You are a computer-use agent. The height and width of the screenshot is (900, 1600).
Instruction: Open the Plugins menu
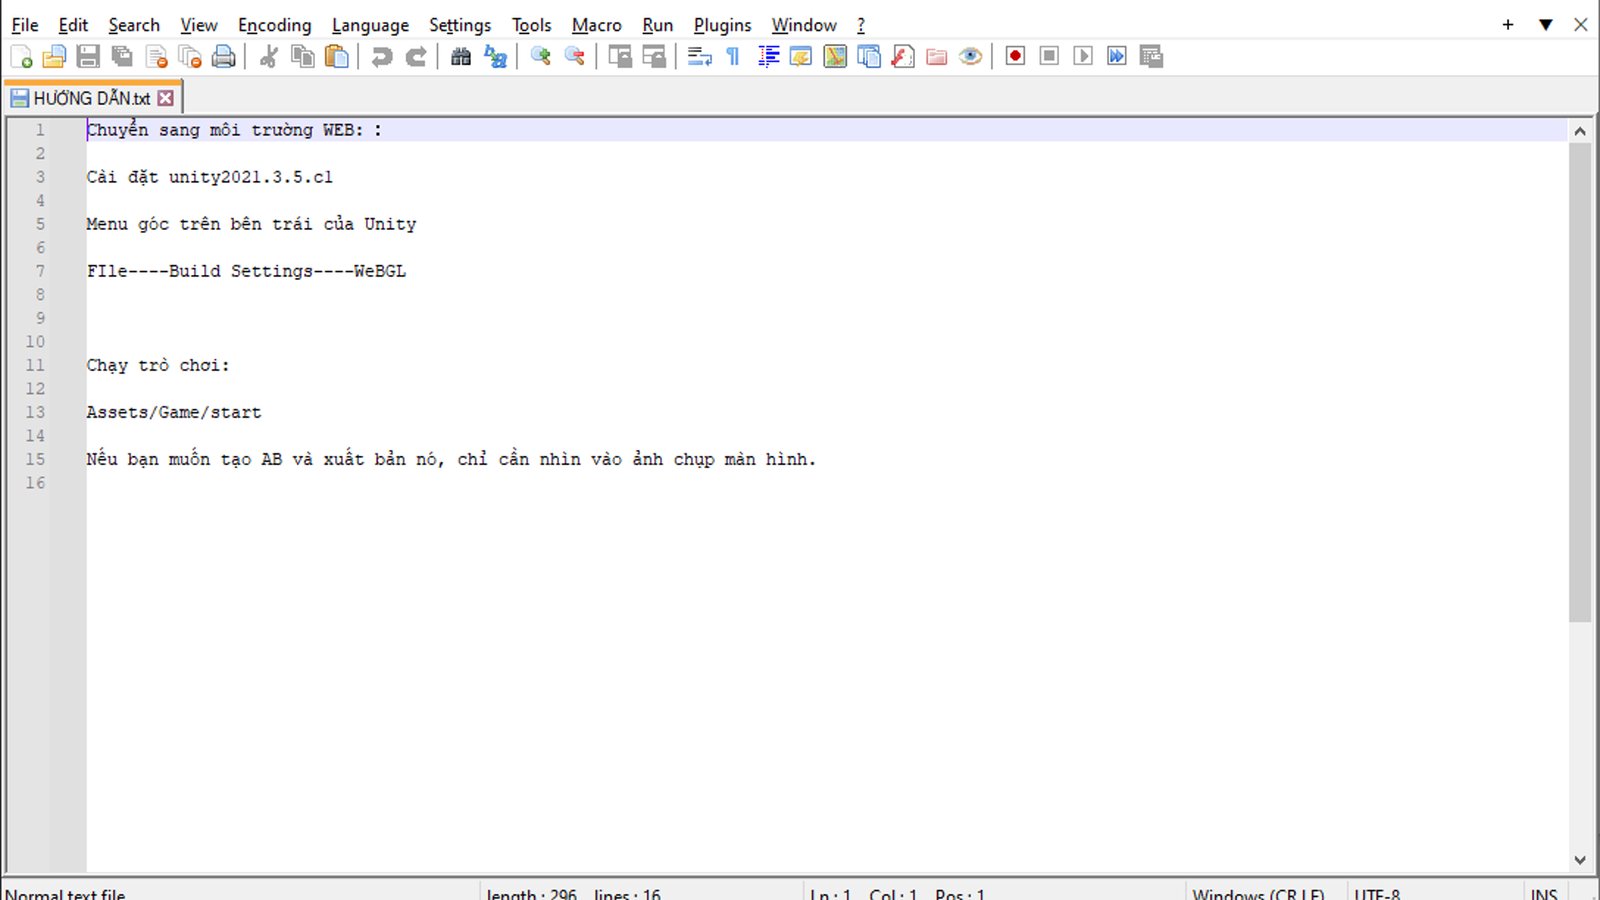[722, 25]
